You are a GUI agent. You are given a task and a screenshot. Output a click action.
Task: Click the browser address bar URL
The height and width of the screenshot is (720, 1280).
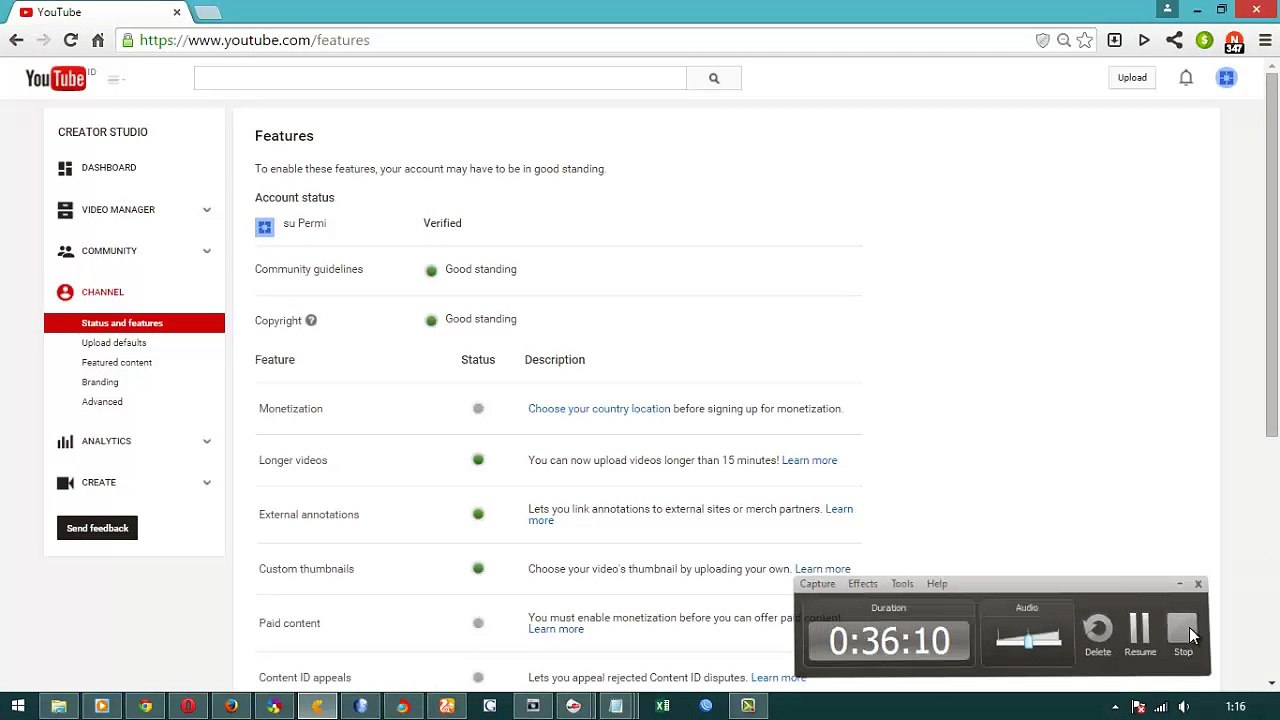coord(255,40)
